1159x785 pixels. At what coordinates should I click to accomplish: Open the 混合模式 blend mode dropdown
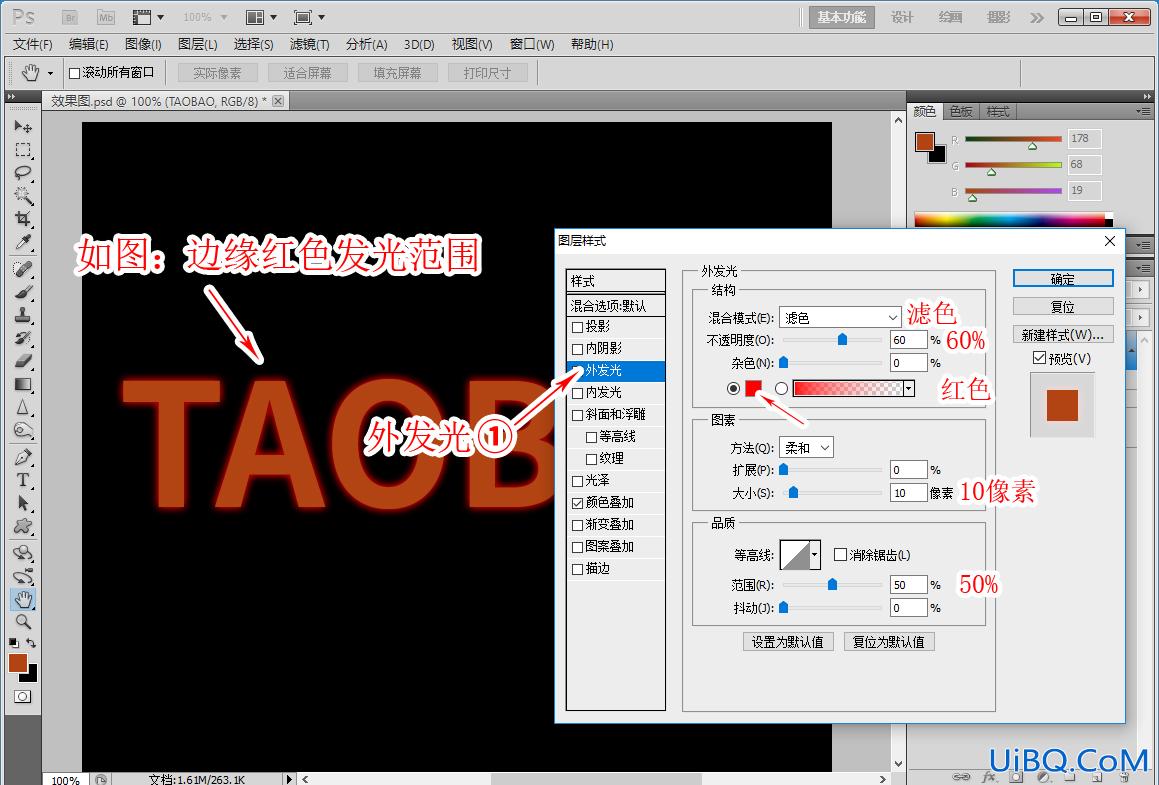point(840,318)
